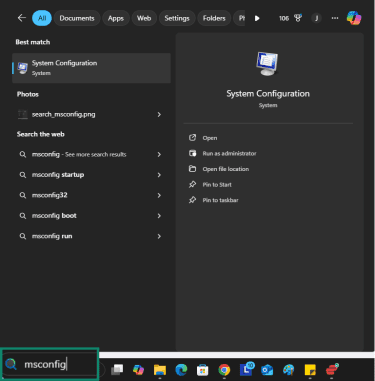This screenshot has height=381, width=375.
Task: Click large System Configuration icon in preview
Action: coord(268,64)
